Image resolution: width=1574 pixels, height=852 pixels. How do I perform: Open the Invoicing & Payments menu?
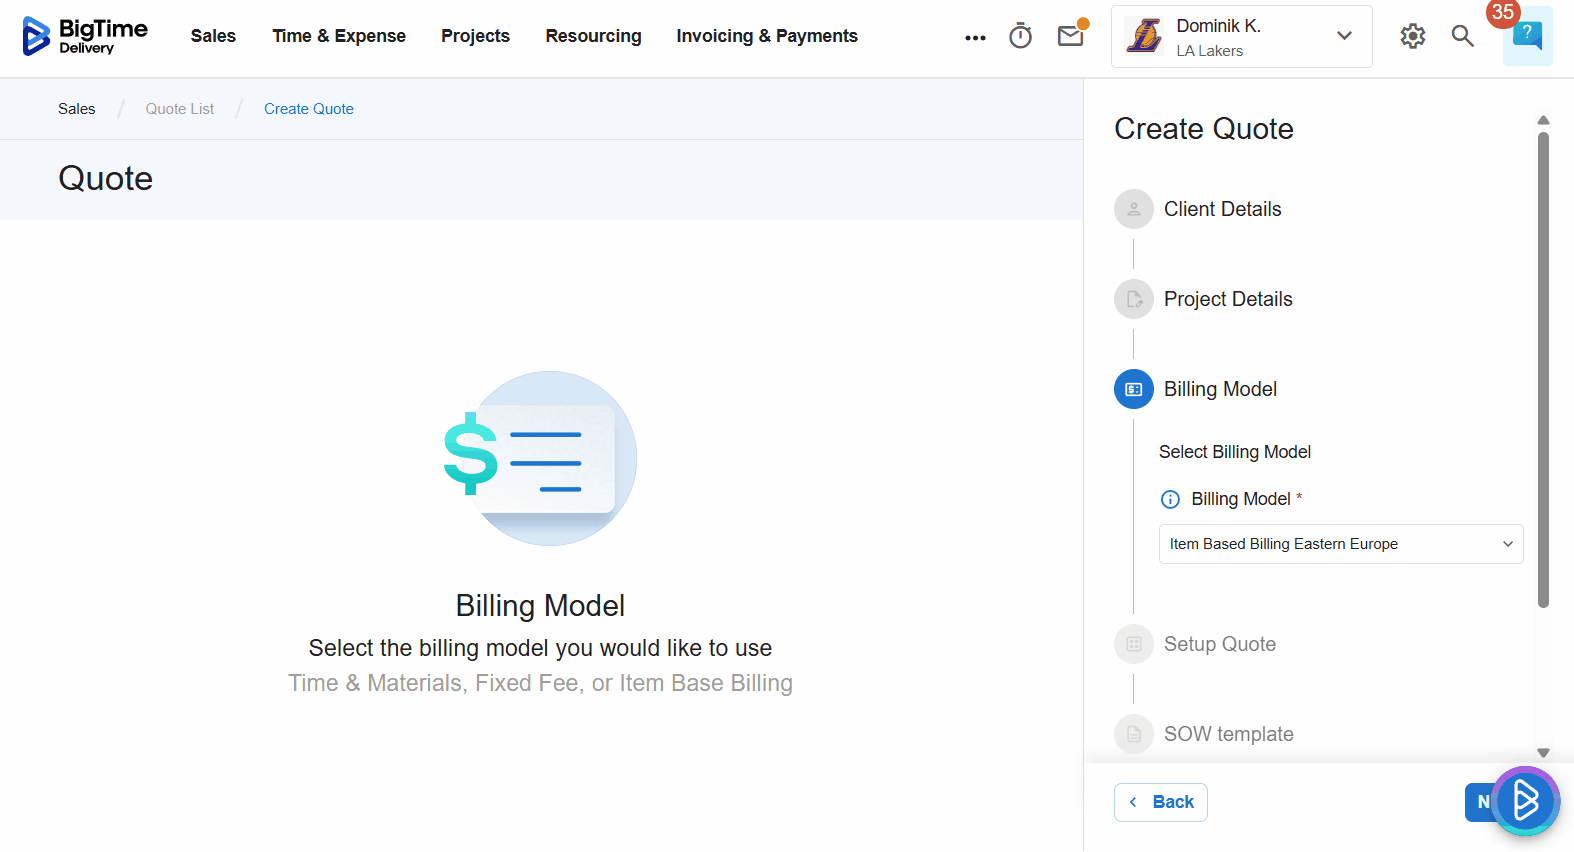(x=766, y=36)
